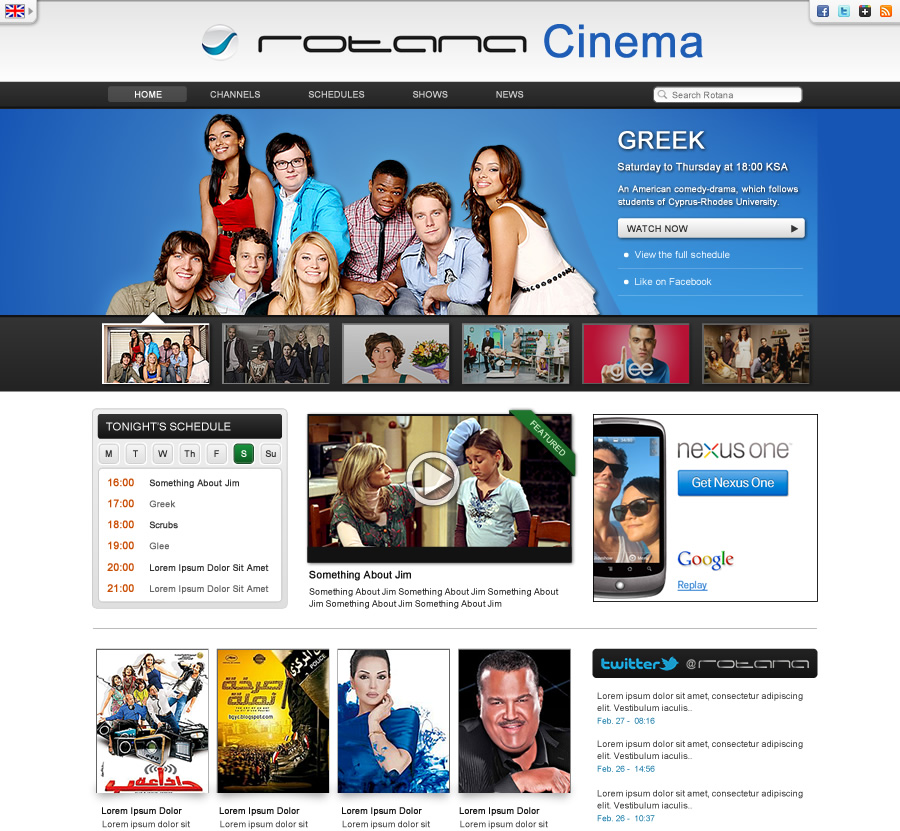Select the dark suited cast thumbnail

pos(276,354)
